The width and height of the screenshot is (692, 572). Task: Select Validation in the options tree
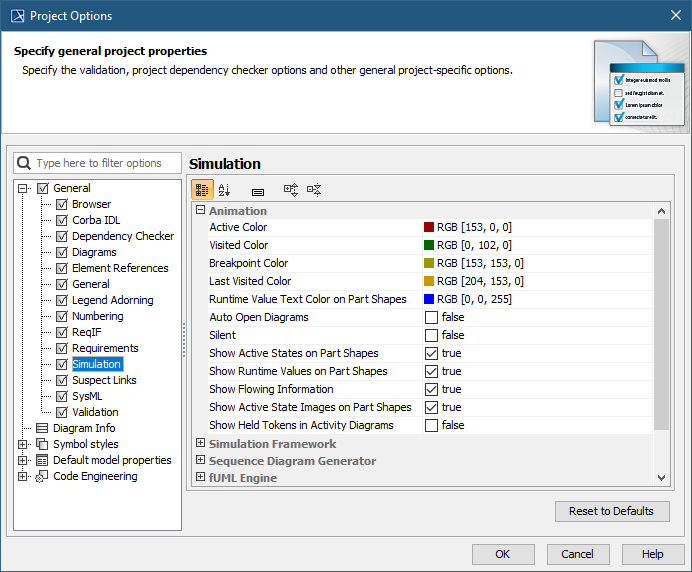95,412
